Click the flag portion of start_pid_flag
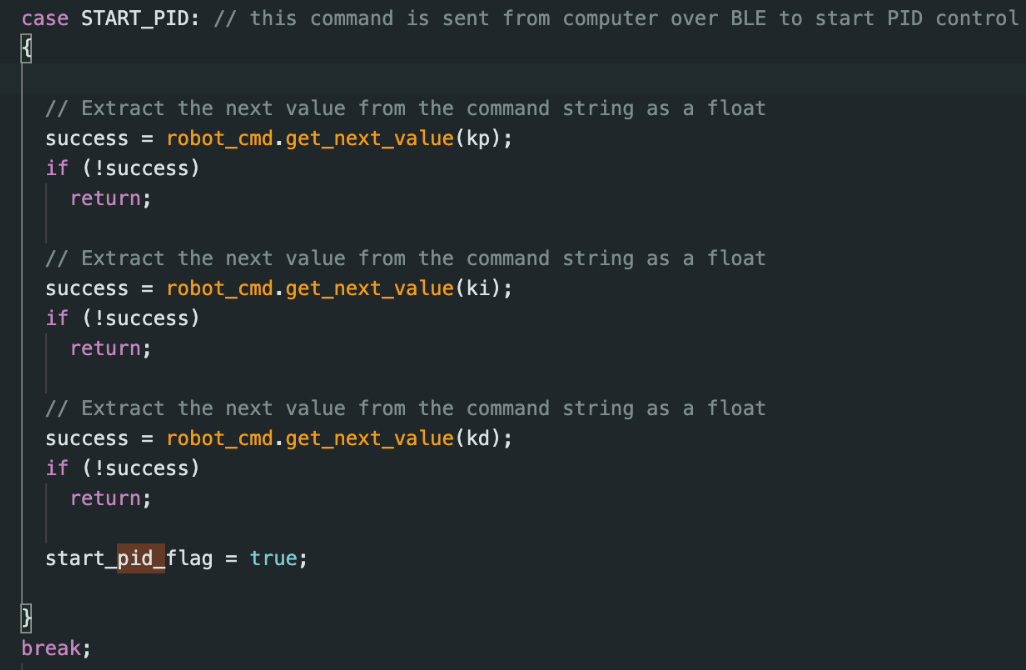 (189, 558)
